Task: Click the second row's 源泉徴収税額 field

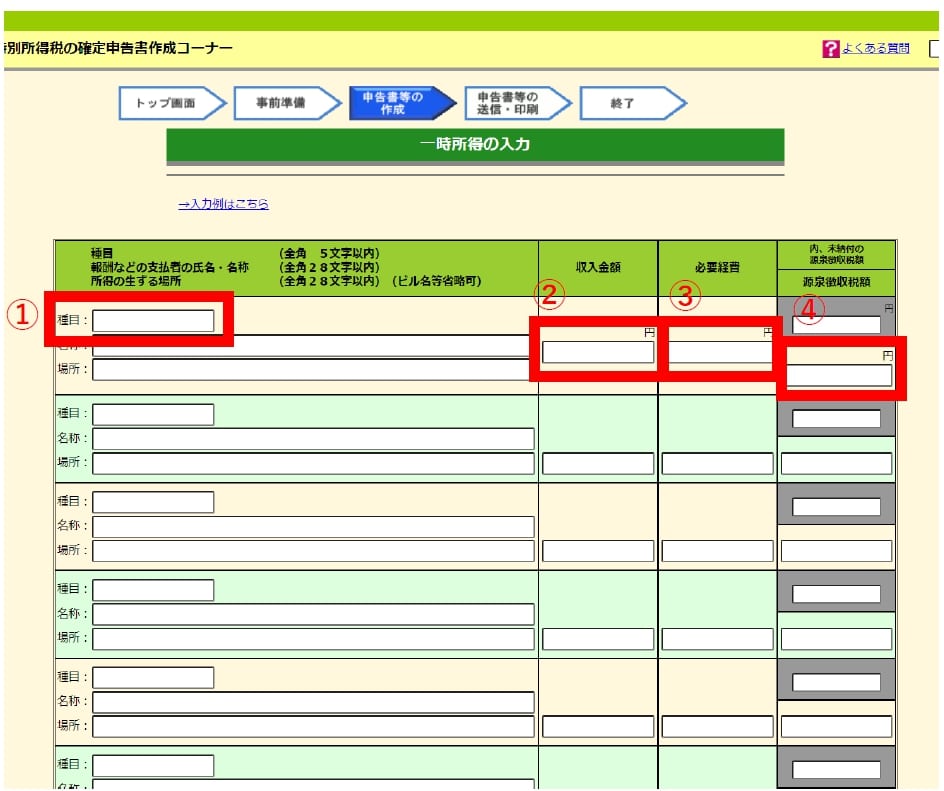Action: (836, 464)
